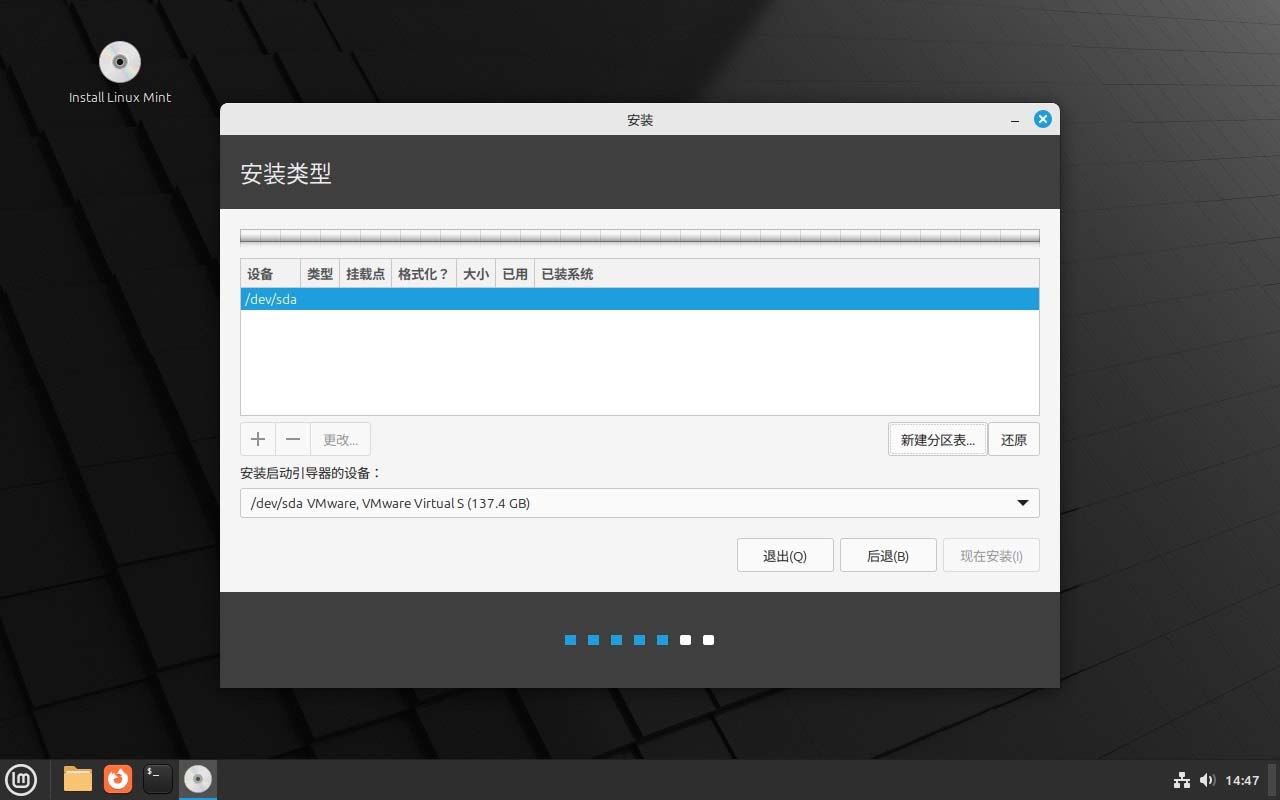Launch the Install Linux Mint desktop icon

tap(119, 60)
